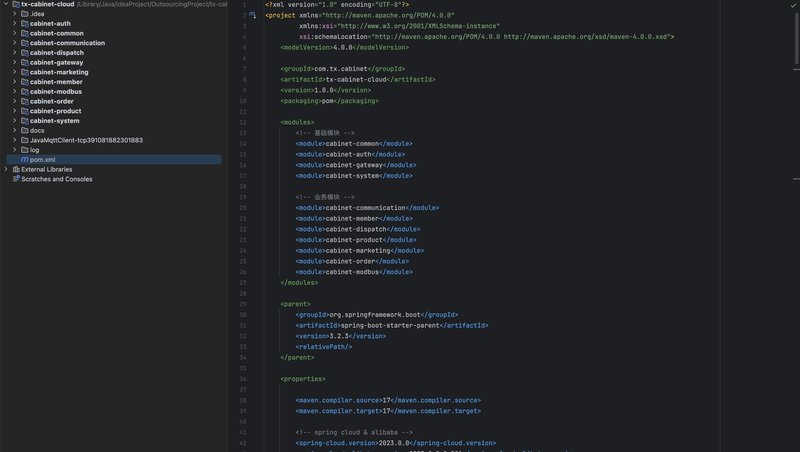Expand the docs folder
The height and width of the screenshot is (452, 800).
(15, 130)
